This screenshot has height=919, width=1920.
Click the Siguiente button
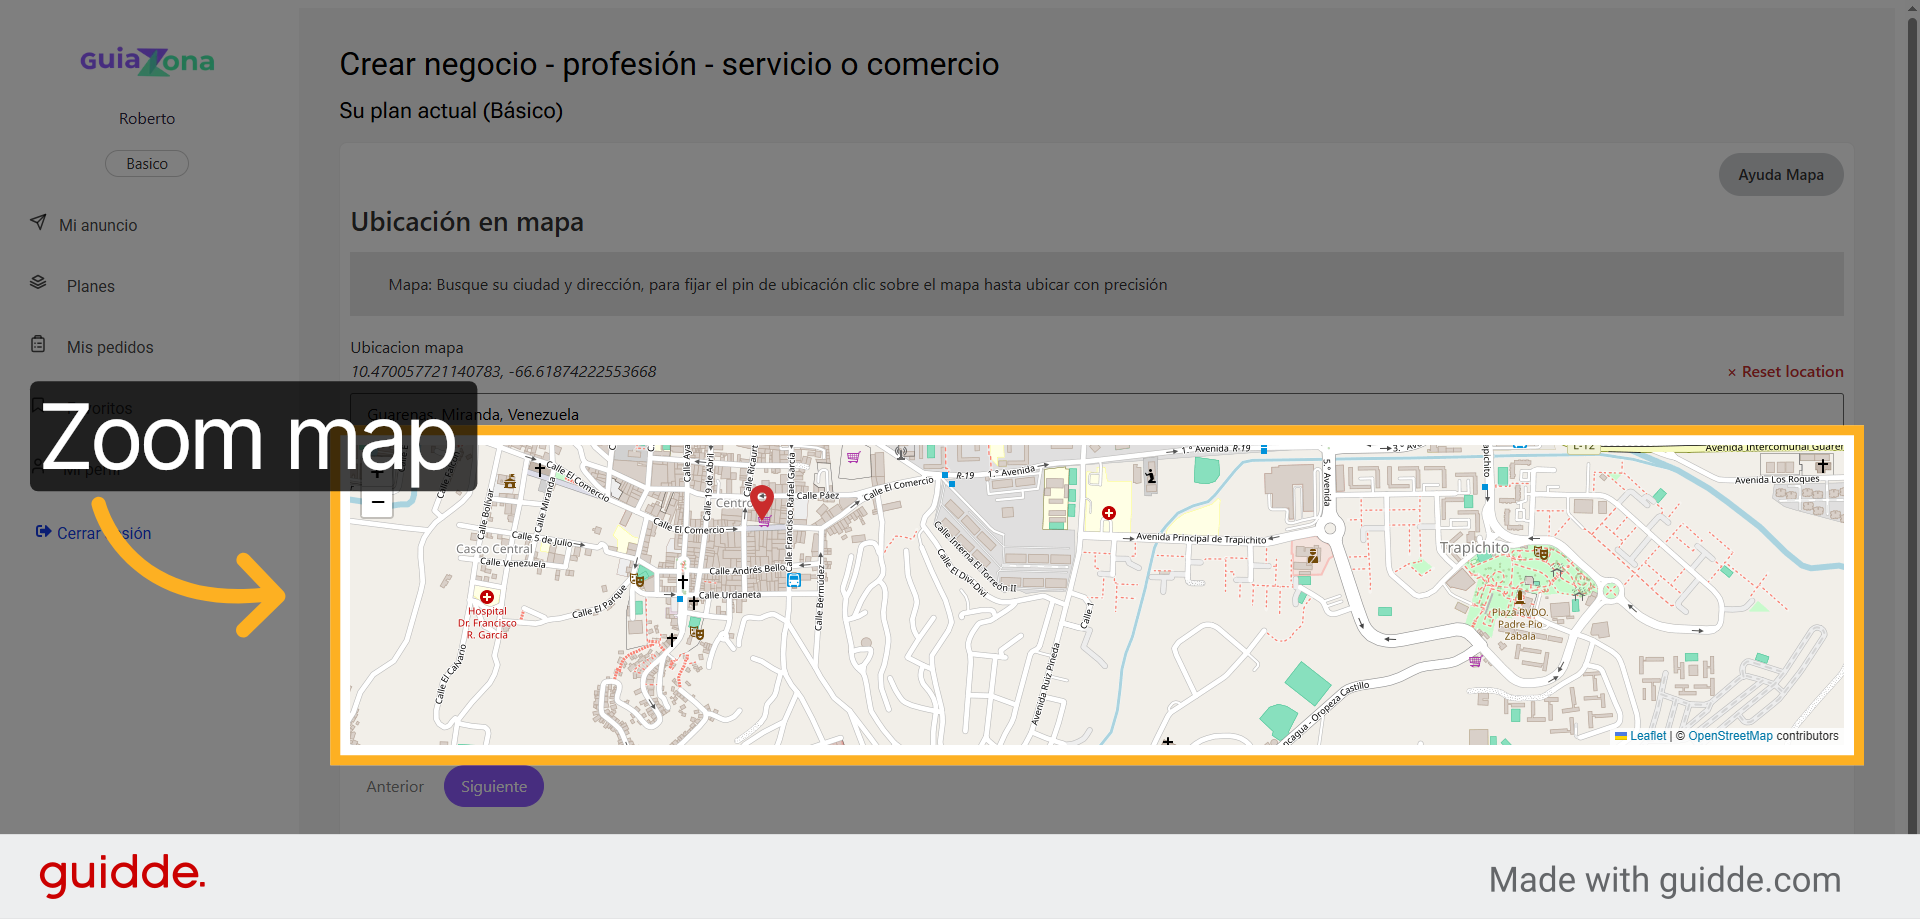pos(494,786)
